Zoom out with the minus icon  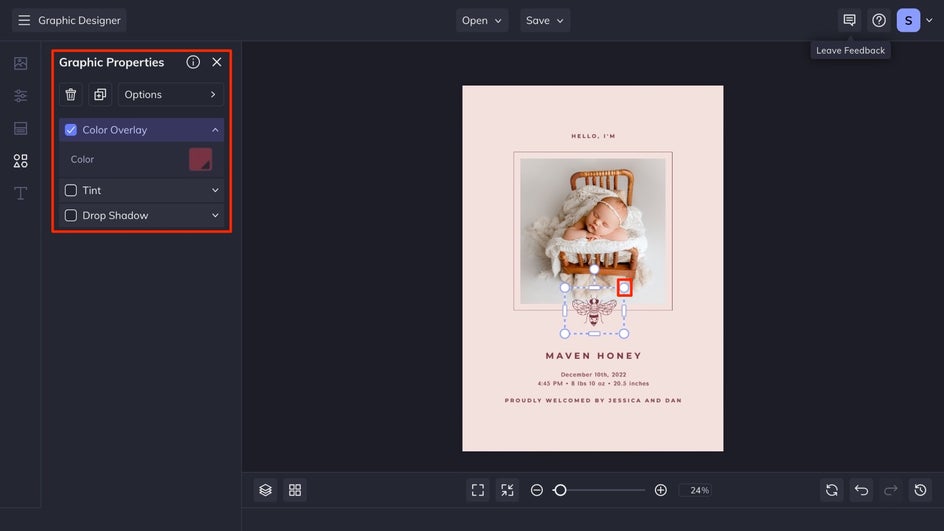pyautogui.click(x=537, y=490)
